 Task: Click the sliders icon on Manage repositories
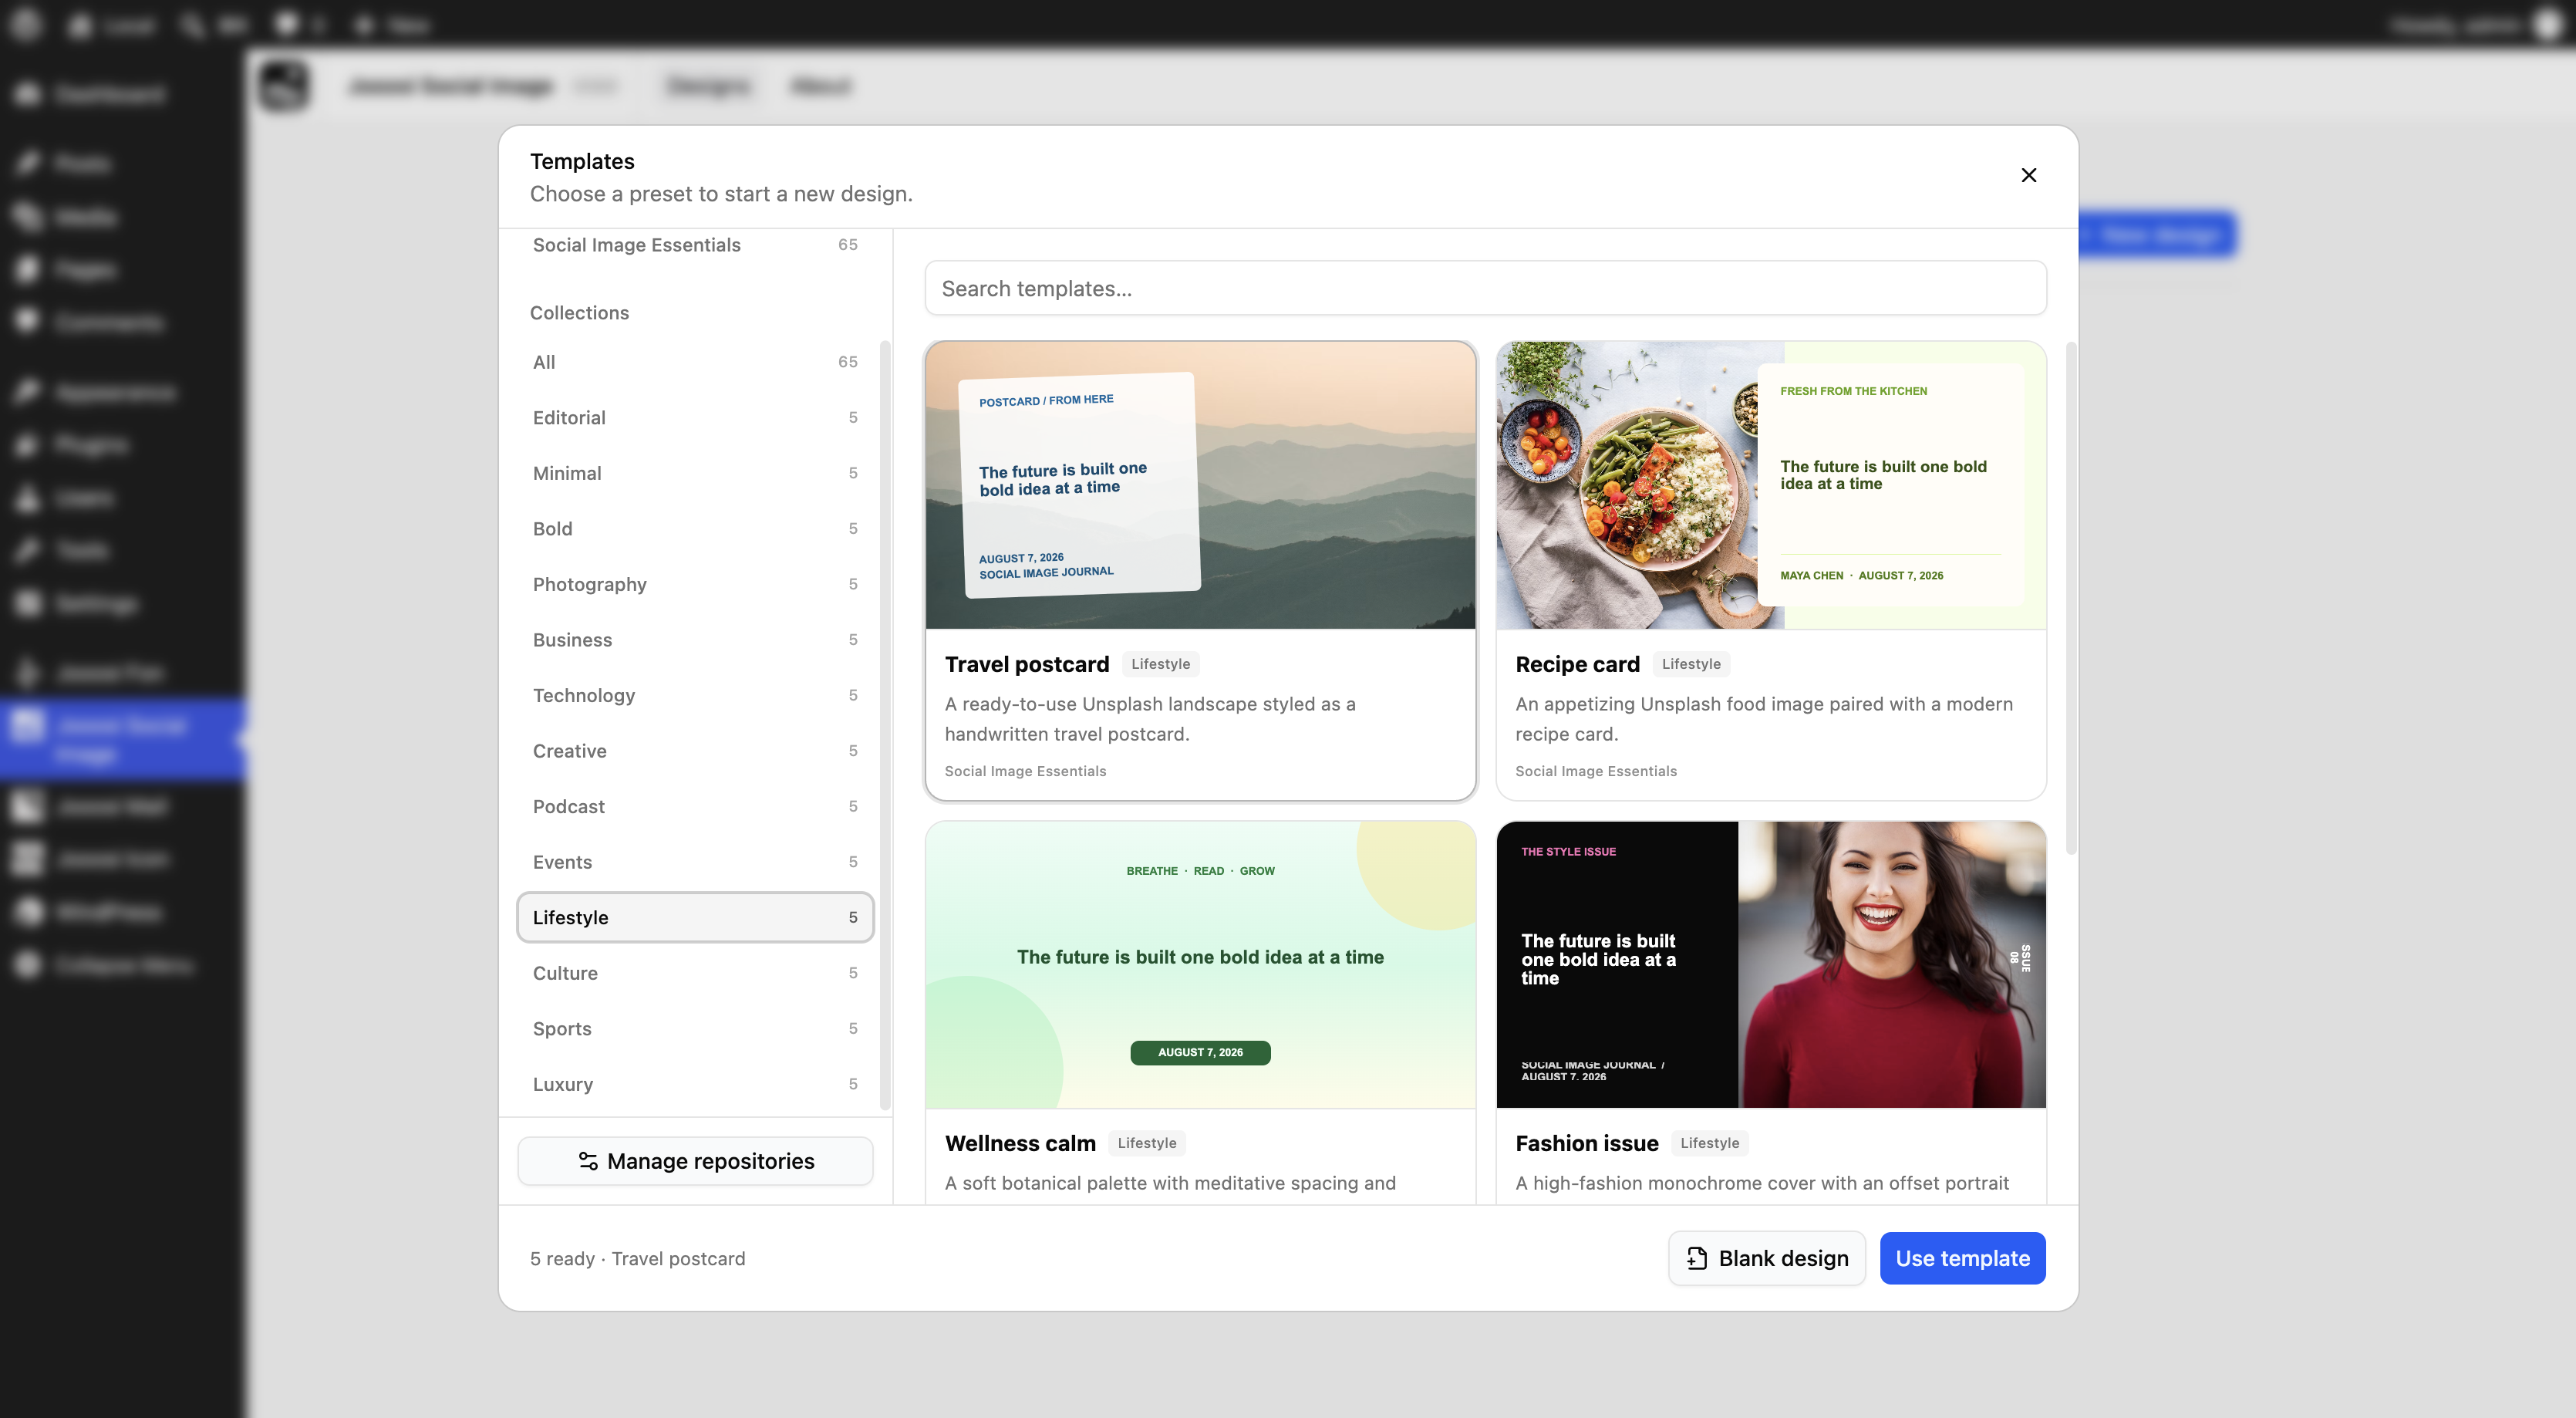588,1161
